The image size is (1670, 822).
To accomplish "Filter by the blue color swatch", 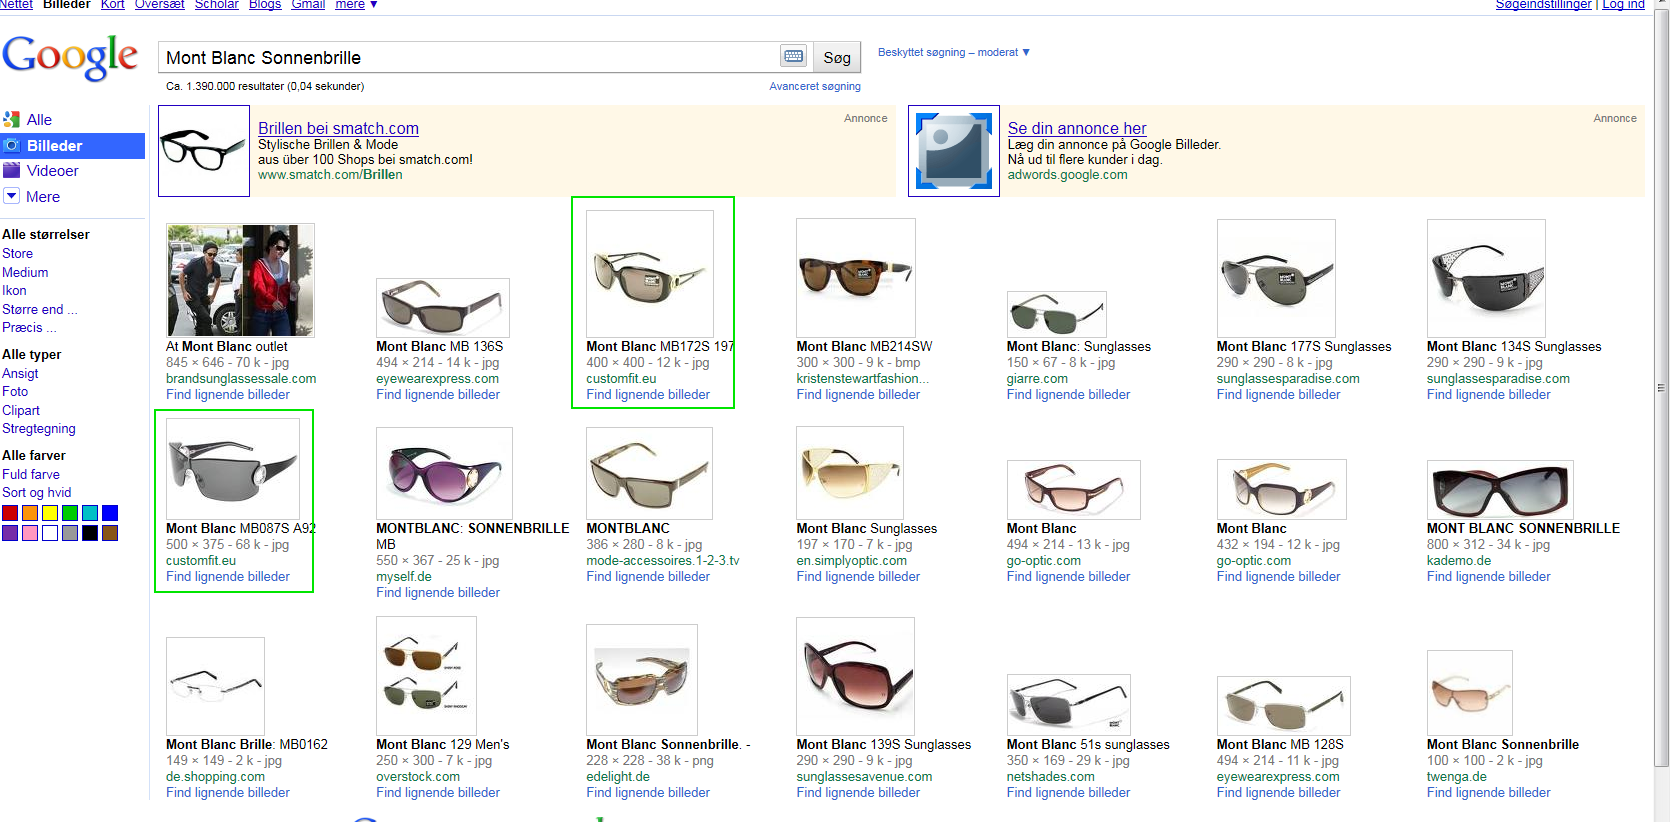I will tap(110, 513).
